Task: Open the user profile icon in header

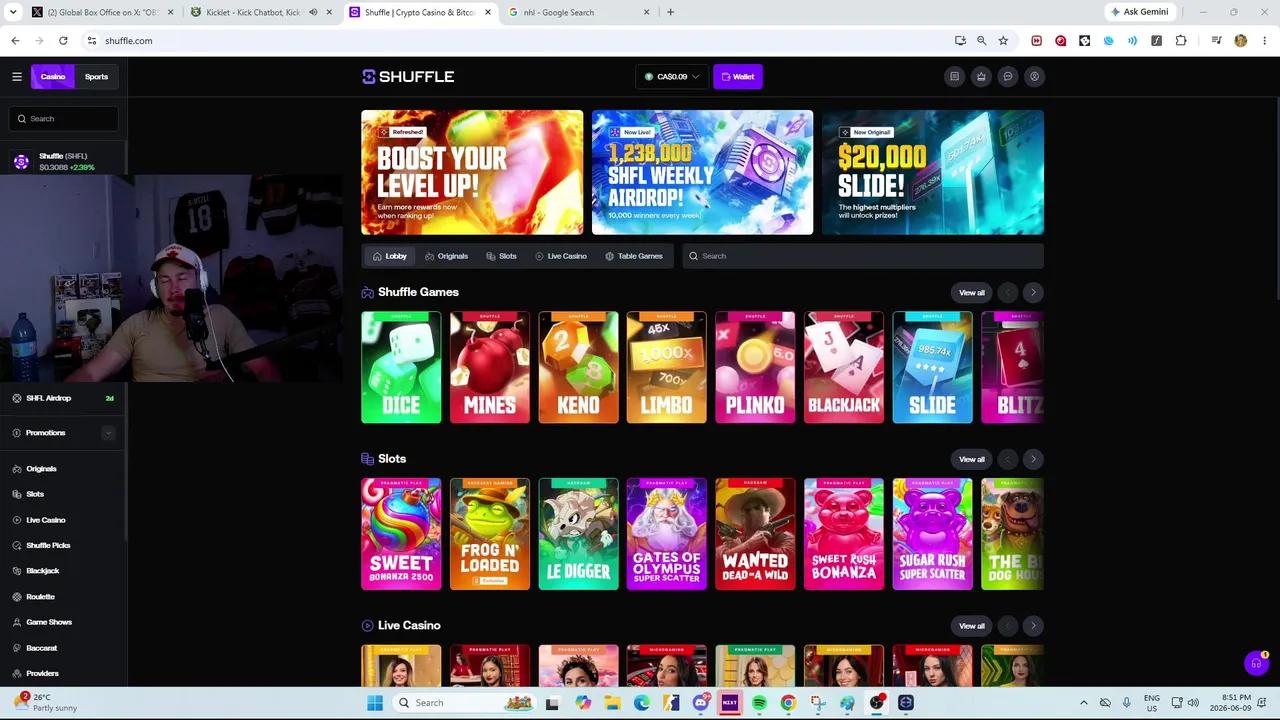Action: tap(1035, 76)
